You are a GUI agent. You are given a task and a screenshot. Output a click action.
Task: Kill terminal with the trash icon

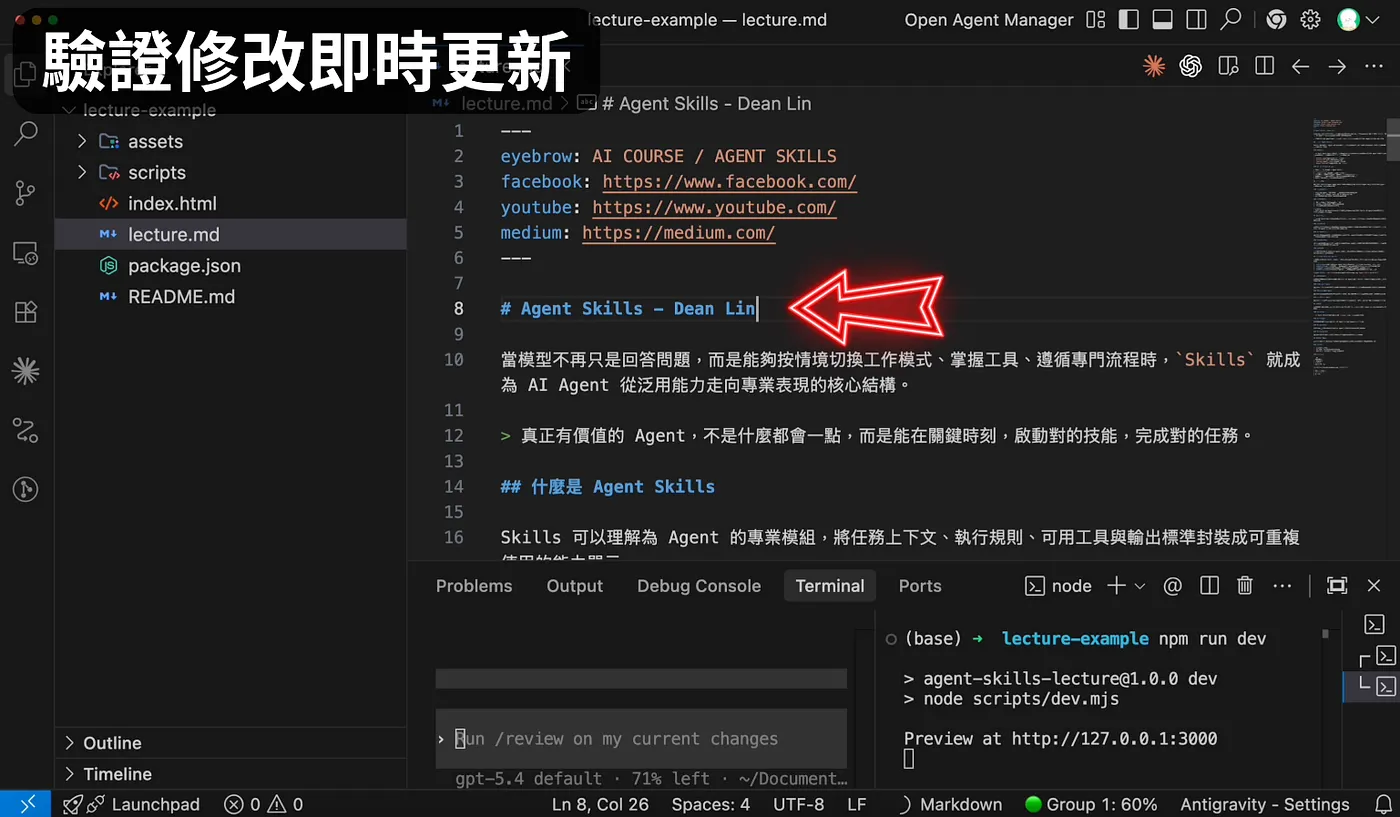tap(1245, 586)
